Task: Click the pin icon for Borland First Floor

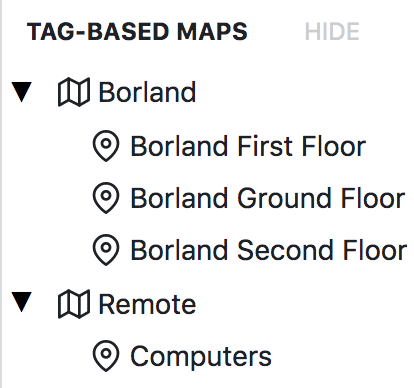Action: [x=106, y=146]
